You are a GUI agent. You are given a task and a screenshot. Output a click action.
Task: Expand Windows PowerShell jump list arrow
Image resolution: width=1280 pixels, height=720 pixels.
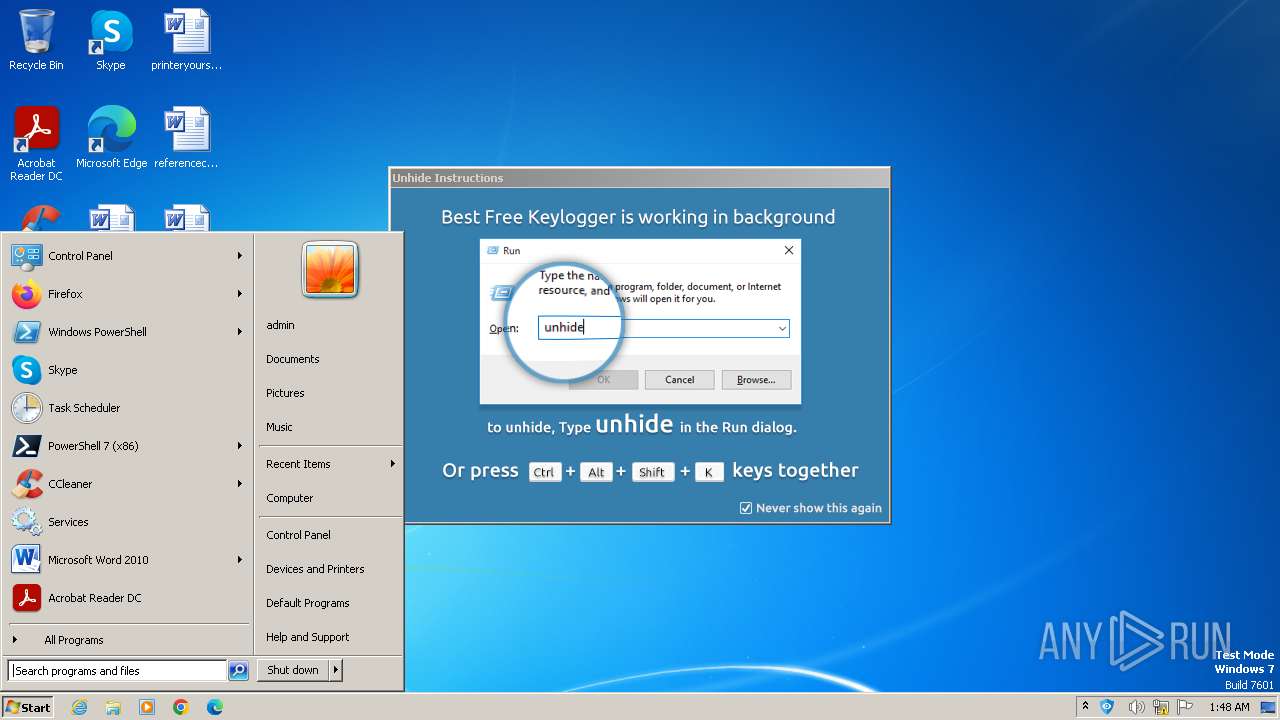[240, 332]
